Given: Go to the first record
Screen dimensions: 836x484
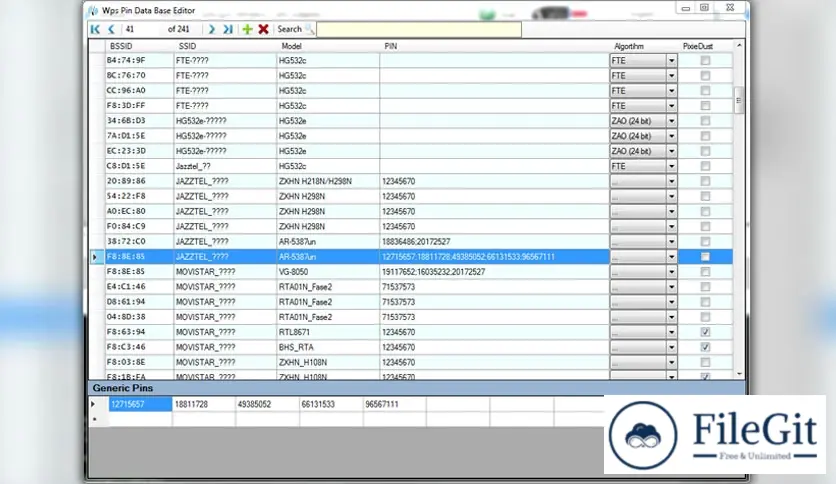Looking at the screenshot, I should point(95,29).
